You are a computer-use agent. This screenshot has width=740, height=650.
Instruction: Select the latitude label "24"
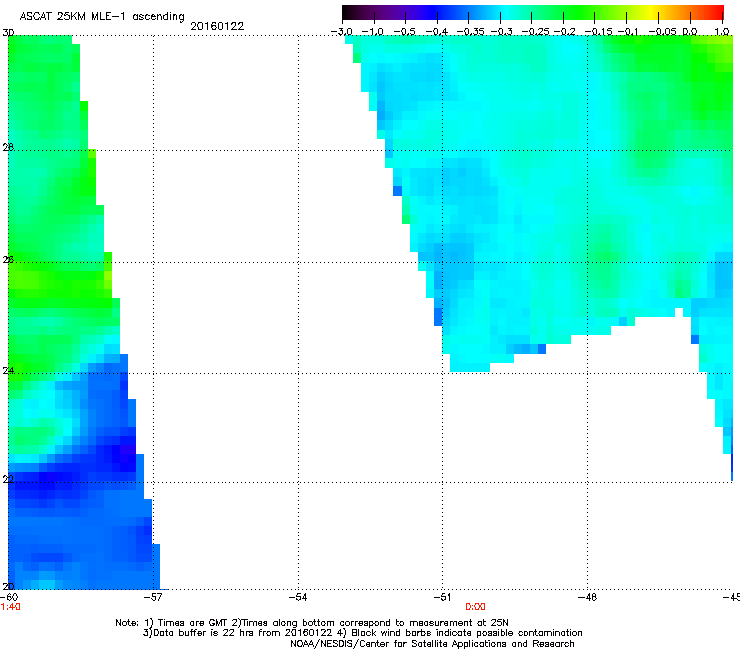click(x=8, y=371)
